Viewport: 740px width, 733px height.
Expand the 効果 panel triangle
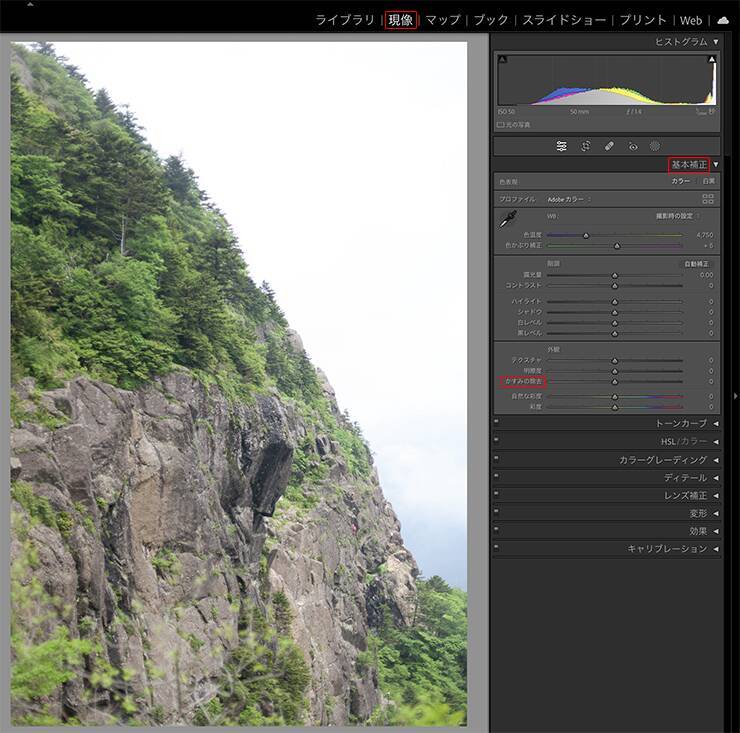(x=716, y=531)
